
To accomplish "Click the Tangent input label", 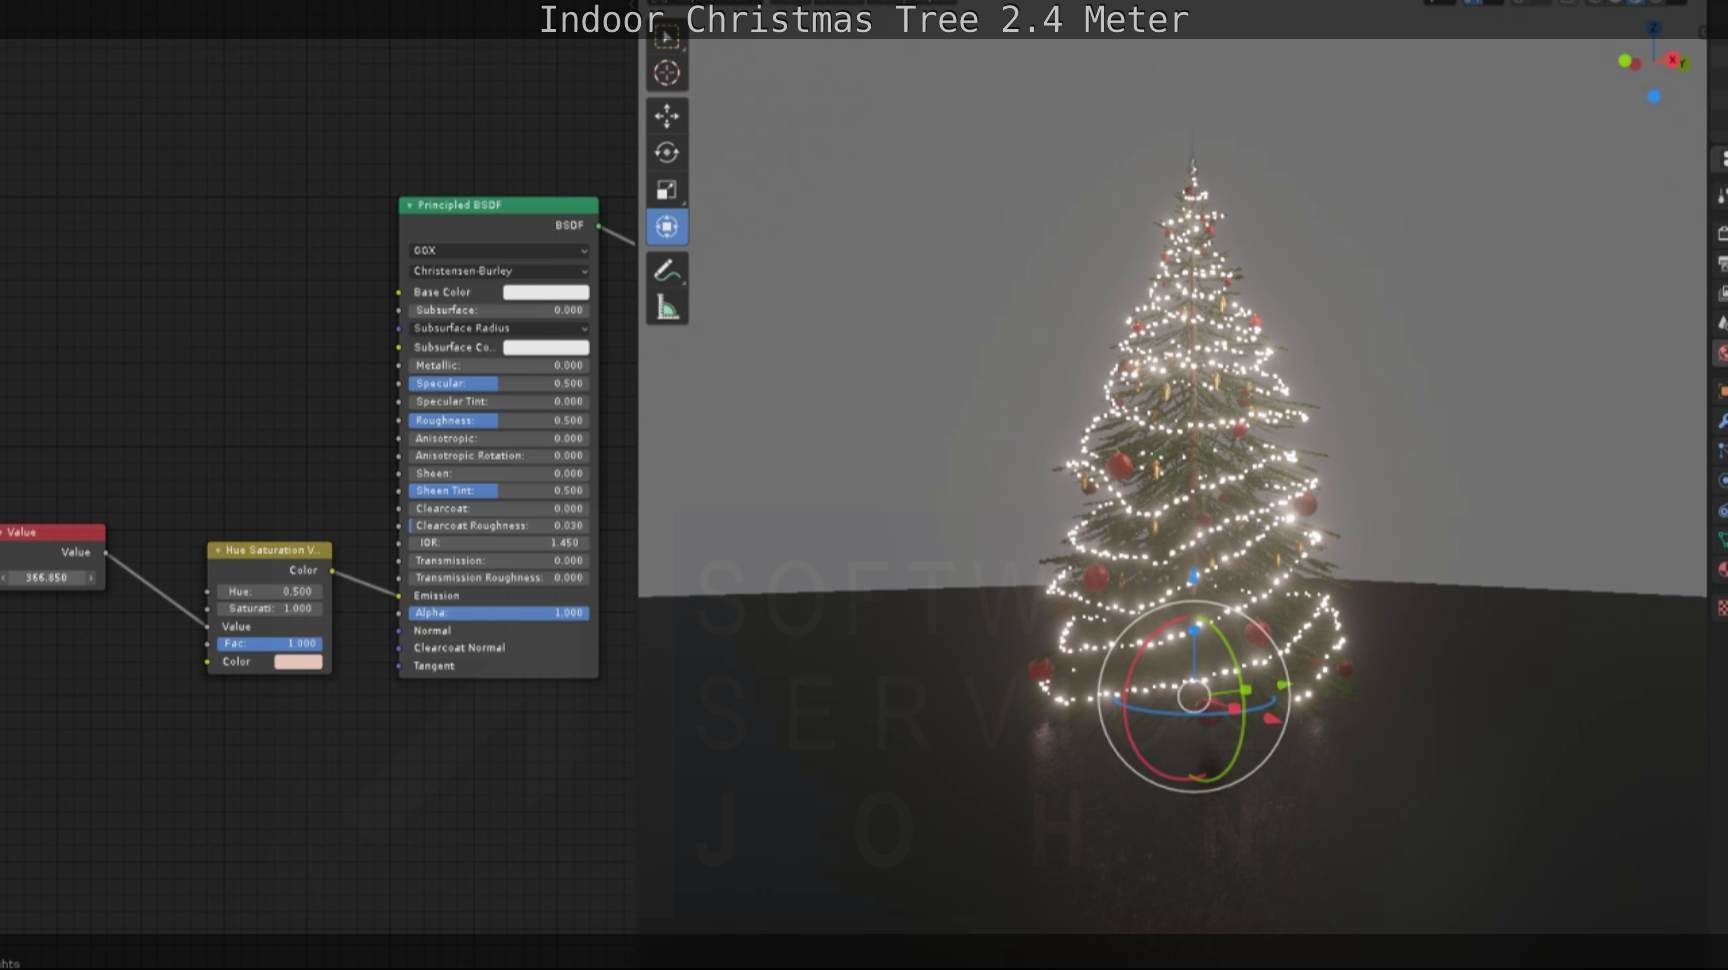I will tap(434, 666).
